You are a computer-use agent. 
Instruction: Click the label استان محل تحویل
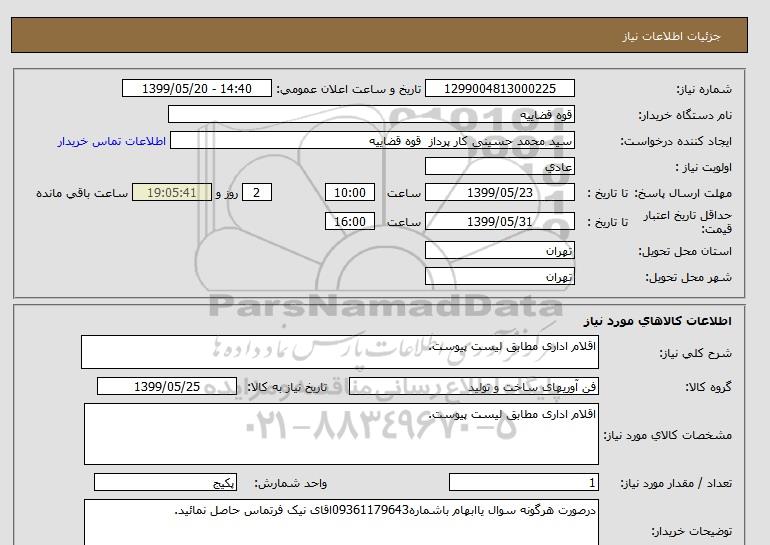685,251
